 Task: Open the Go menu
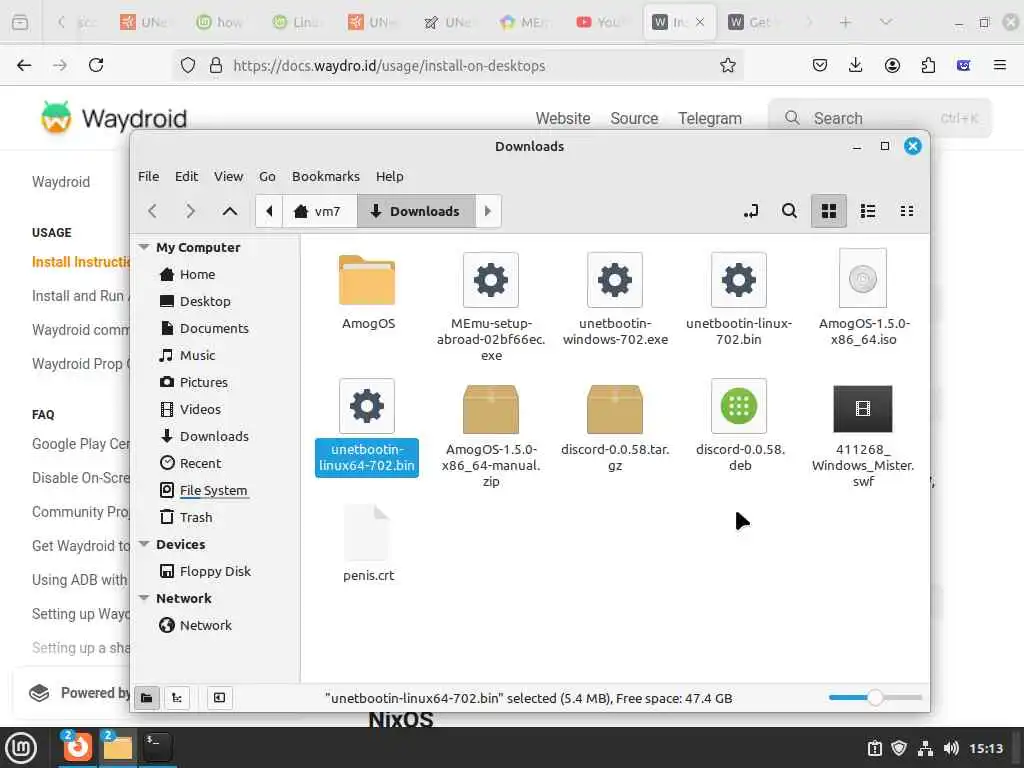tap(267, 176)
